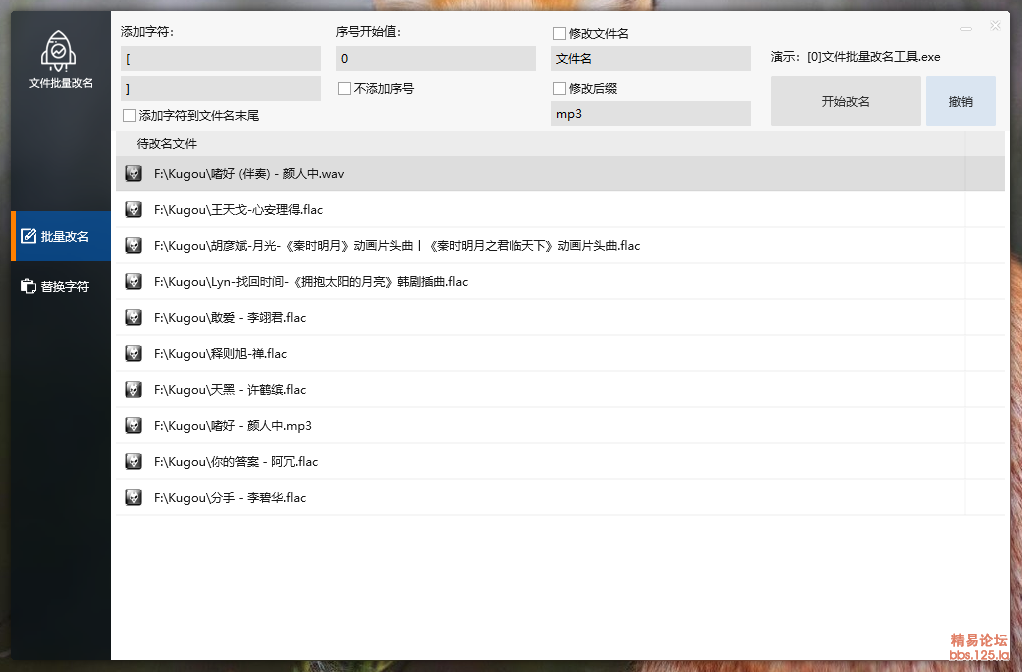Image resolution: width=1022 pixels, height=672 pixels.
Task: Click the file icon for 嗜好 (伴奏) - 颜人中.wav
Action: pos(134,173)
